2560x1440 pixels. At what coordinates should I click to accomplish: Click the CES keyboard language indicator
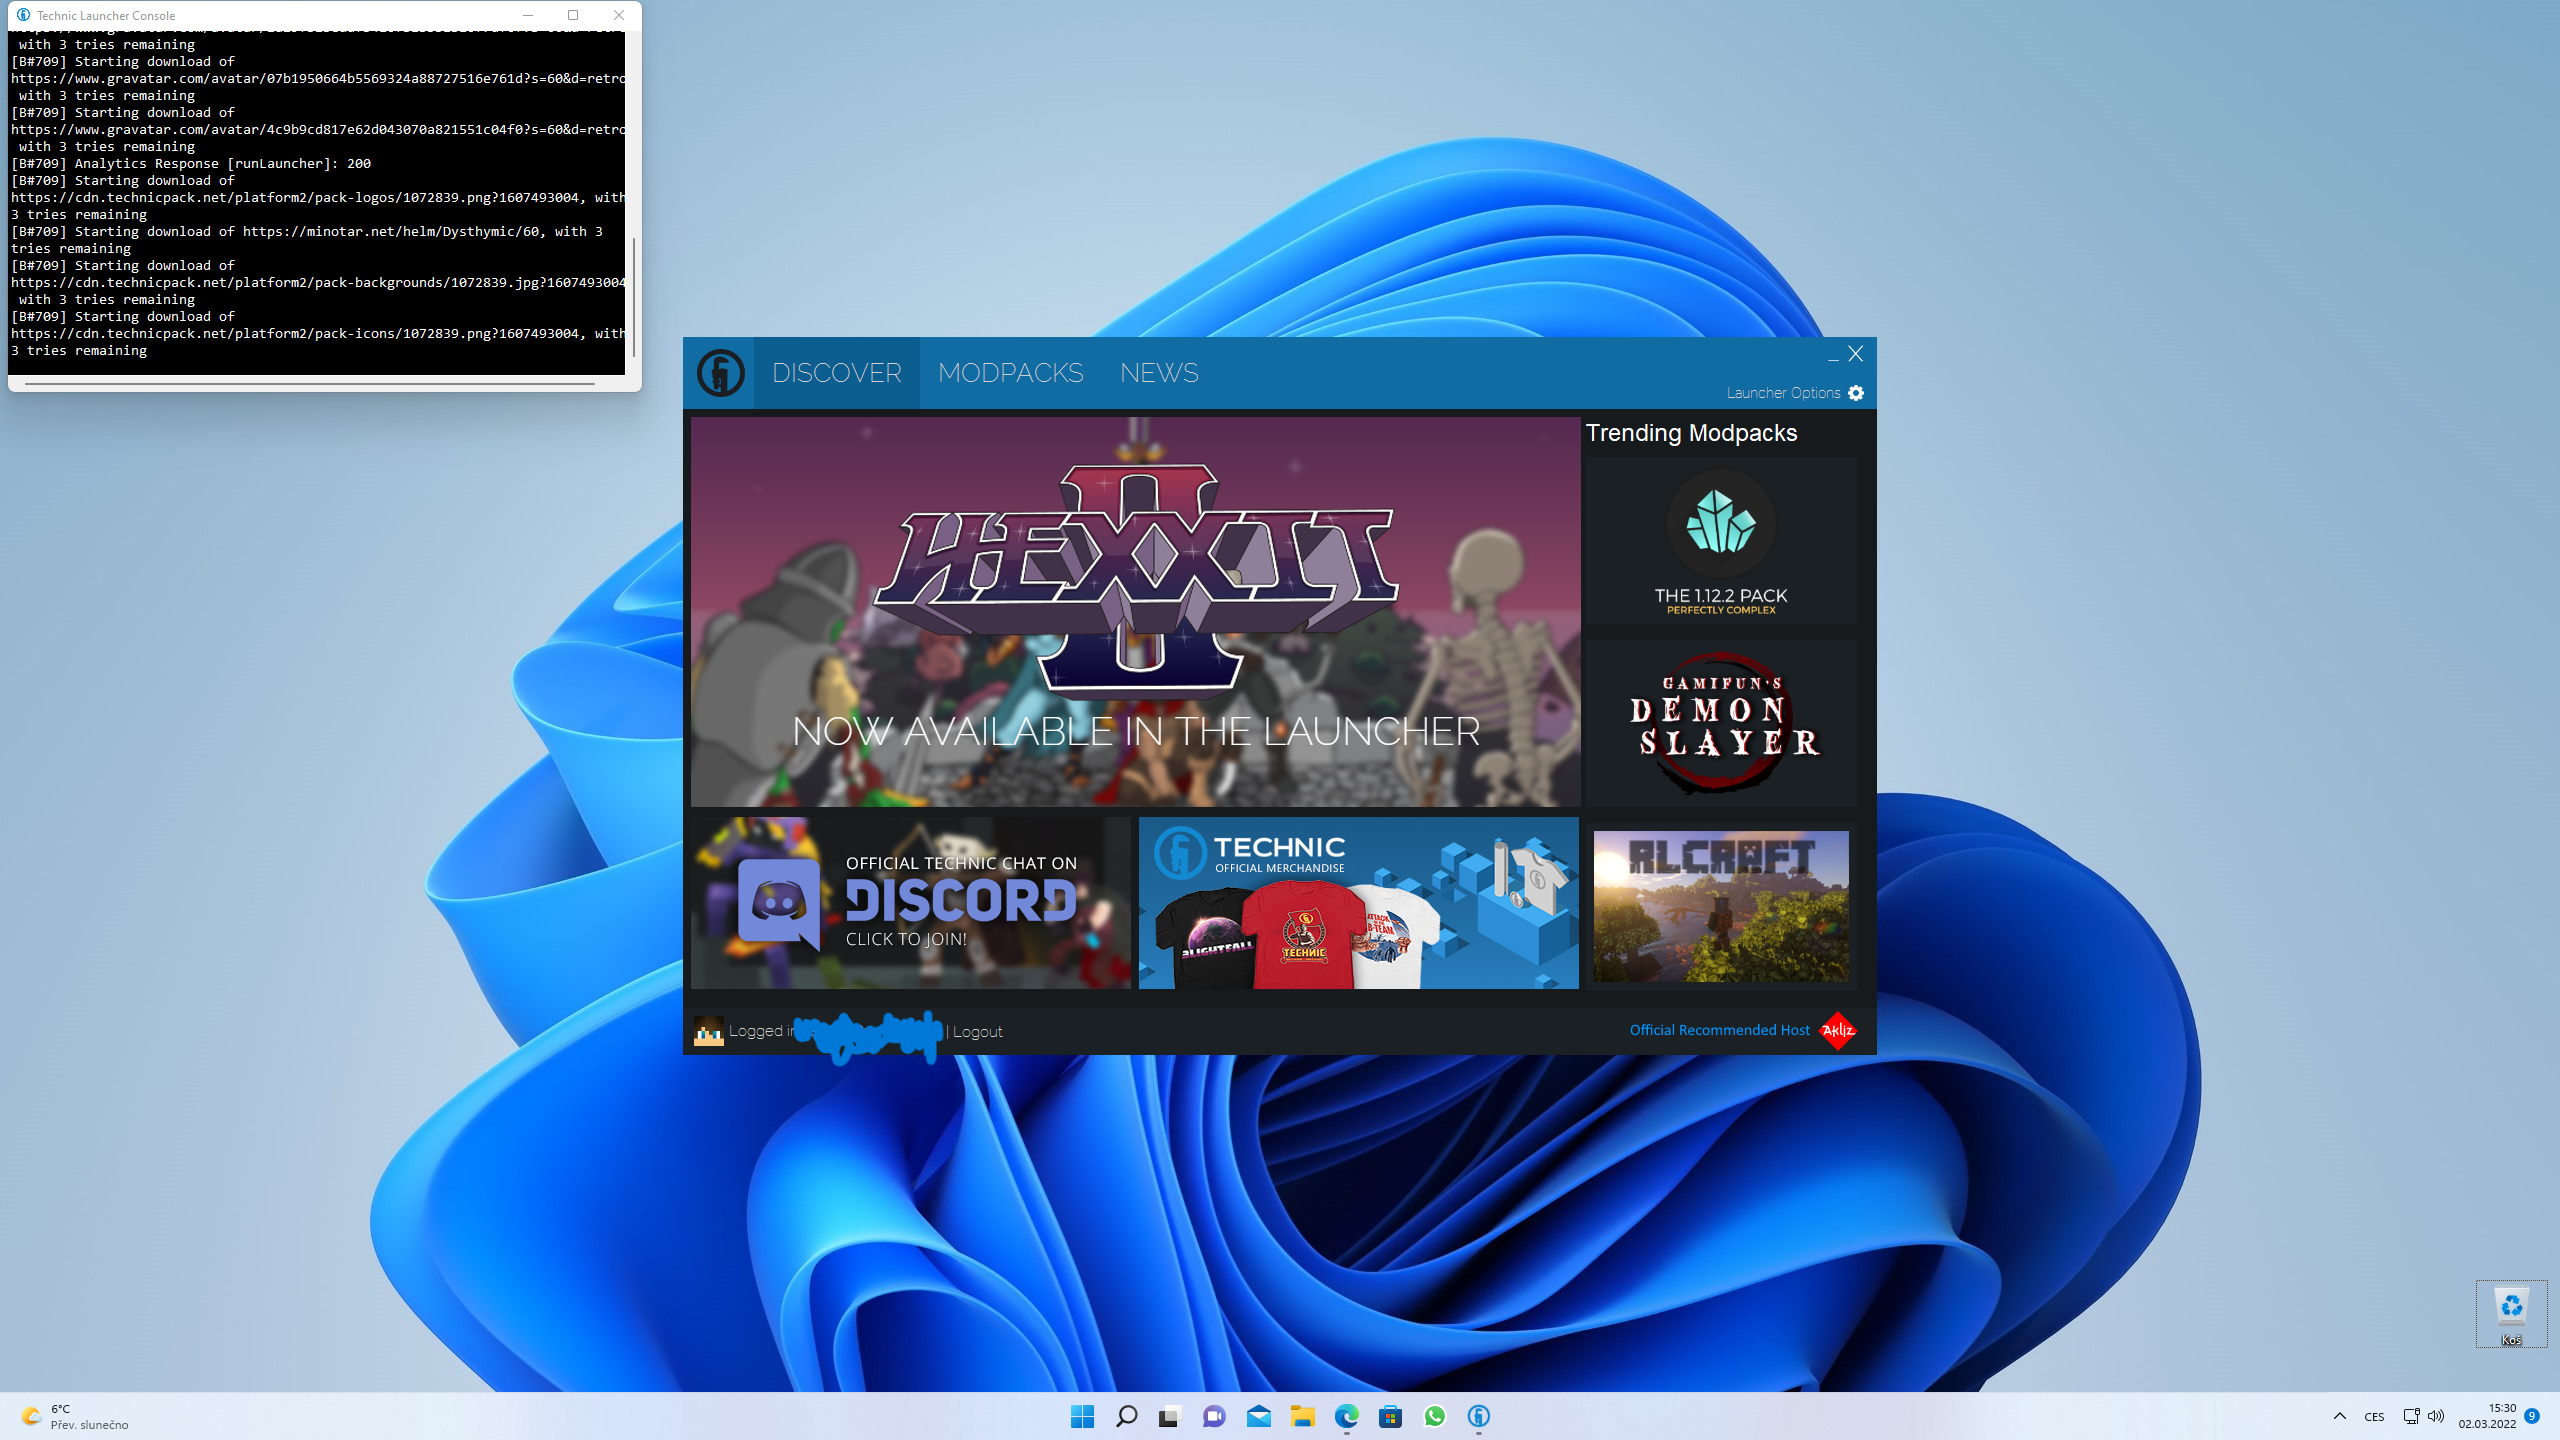pos(2374,1417)
